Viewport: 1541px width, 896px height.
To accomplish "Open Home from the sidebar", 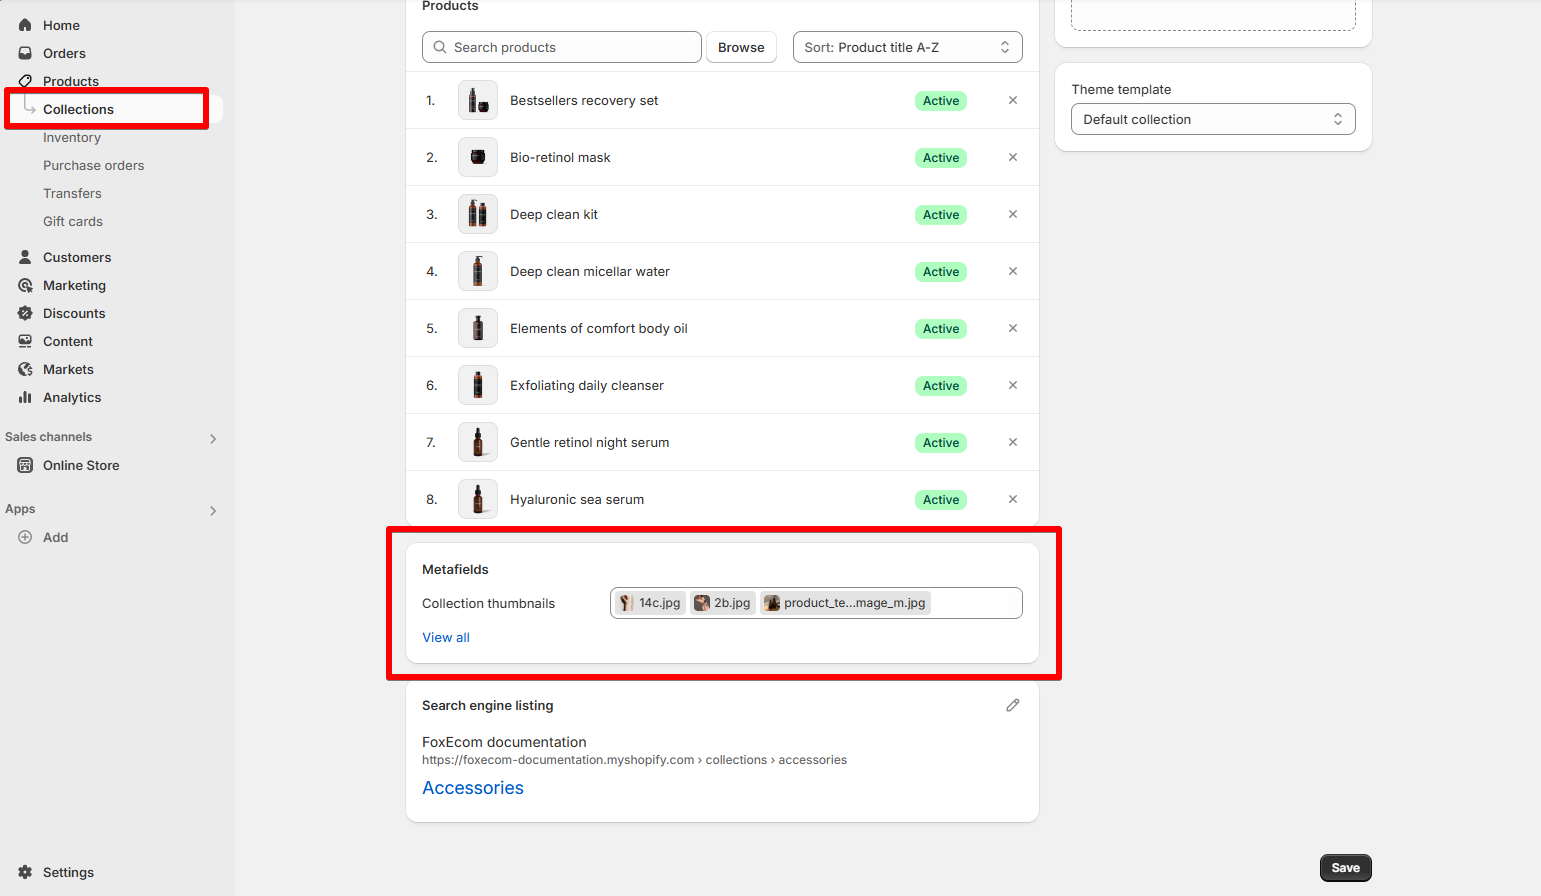I will (61, 25).
